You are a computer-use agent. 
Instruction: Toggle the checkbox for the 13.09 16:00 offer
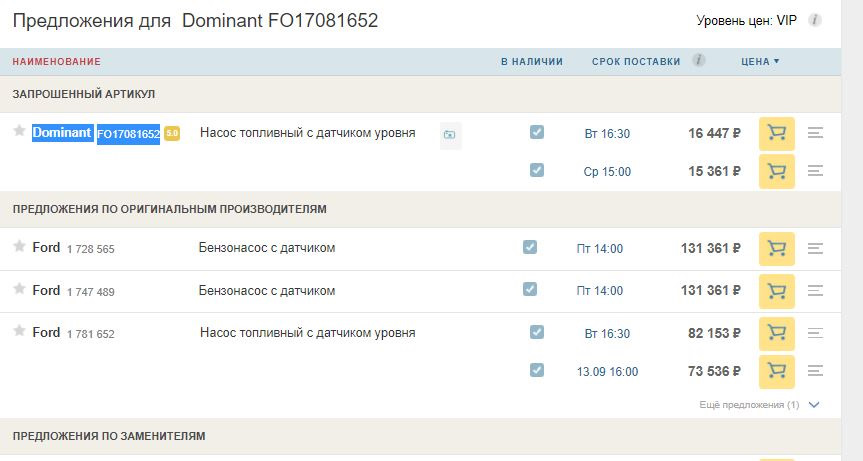(x=537, y=370)
